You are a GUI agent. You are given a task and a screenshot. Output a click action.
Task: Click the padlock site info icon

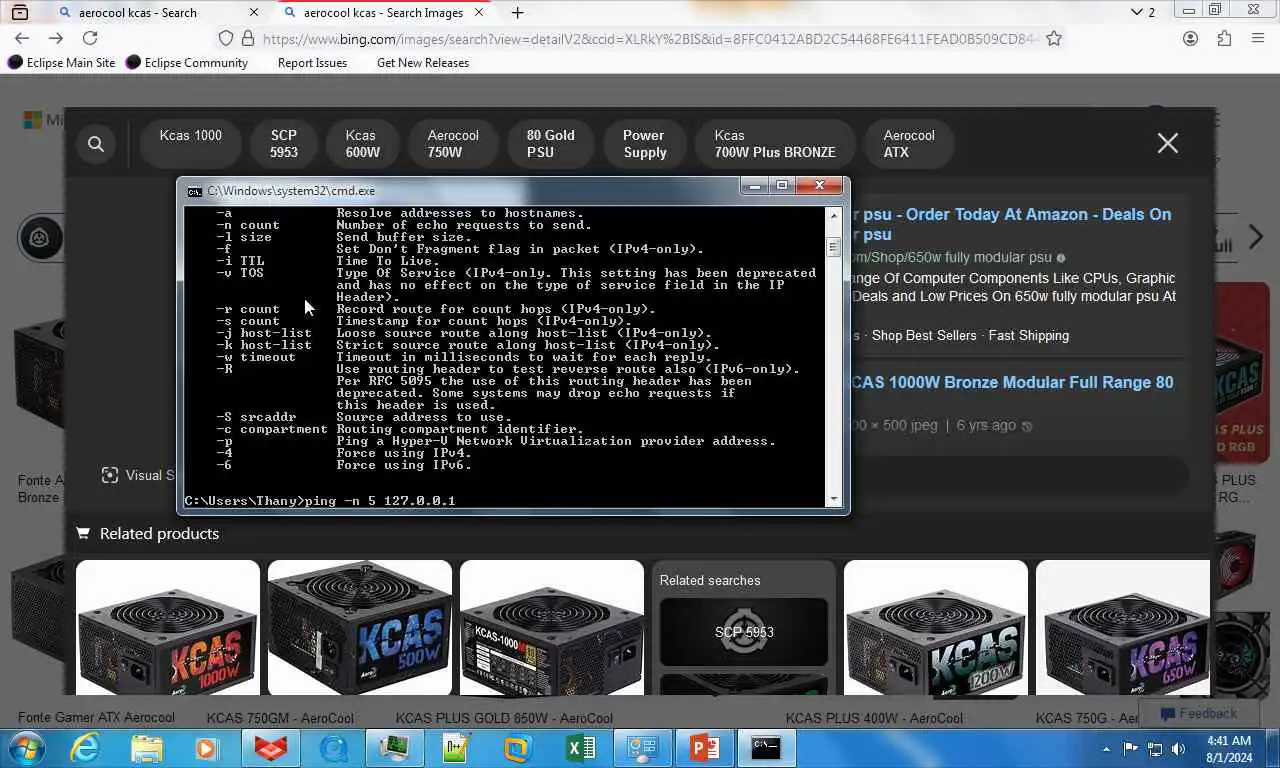(x=247, y=38)
